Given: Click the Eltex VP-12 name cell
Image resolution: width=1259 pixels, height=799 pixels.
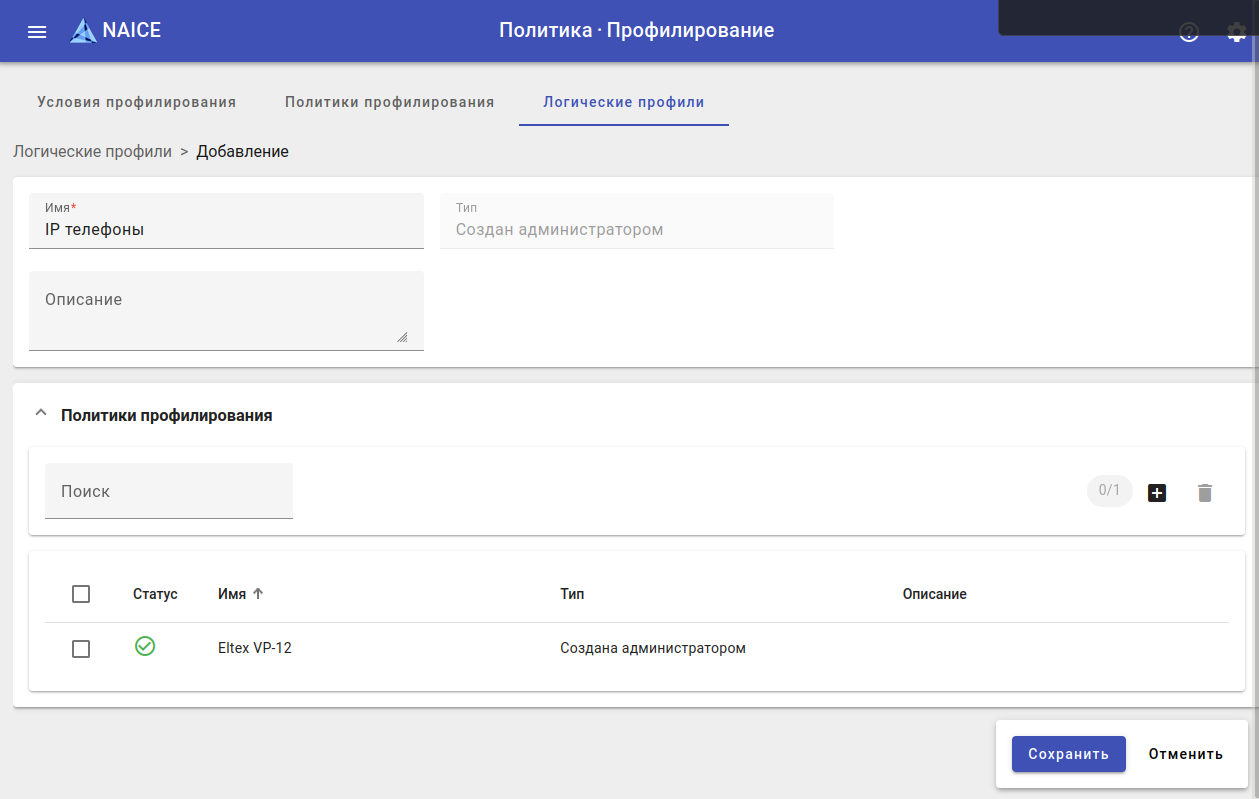Looking at the screenshot, I should click(x=255, y=648).
